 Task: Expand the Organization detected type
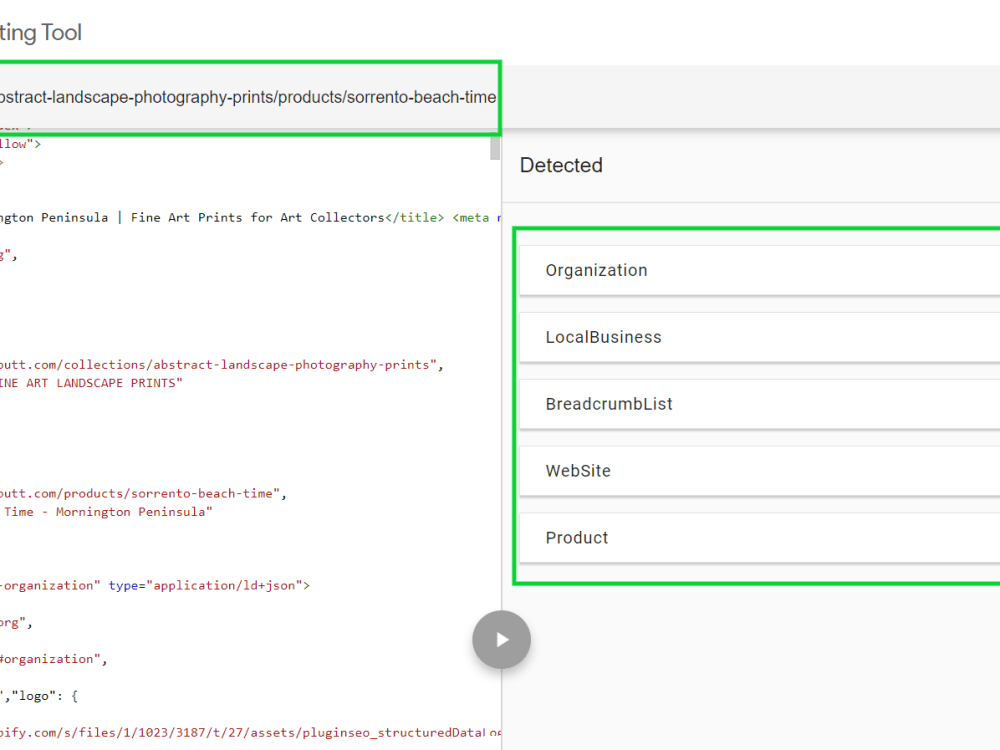[597, 270]
